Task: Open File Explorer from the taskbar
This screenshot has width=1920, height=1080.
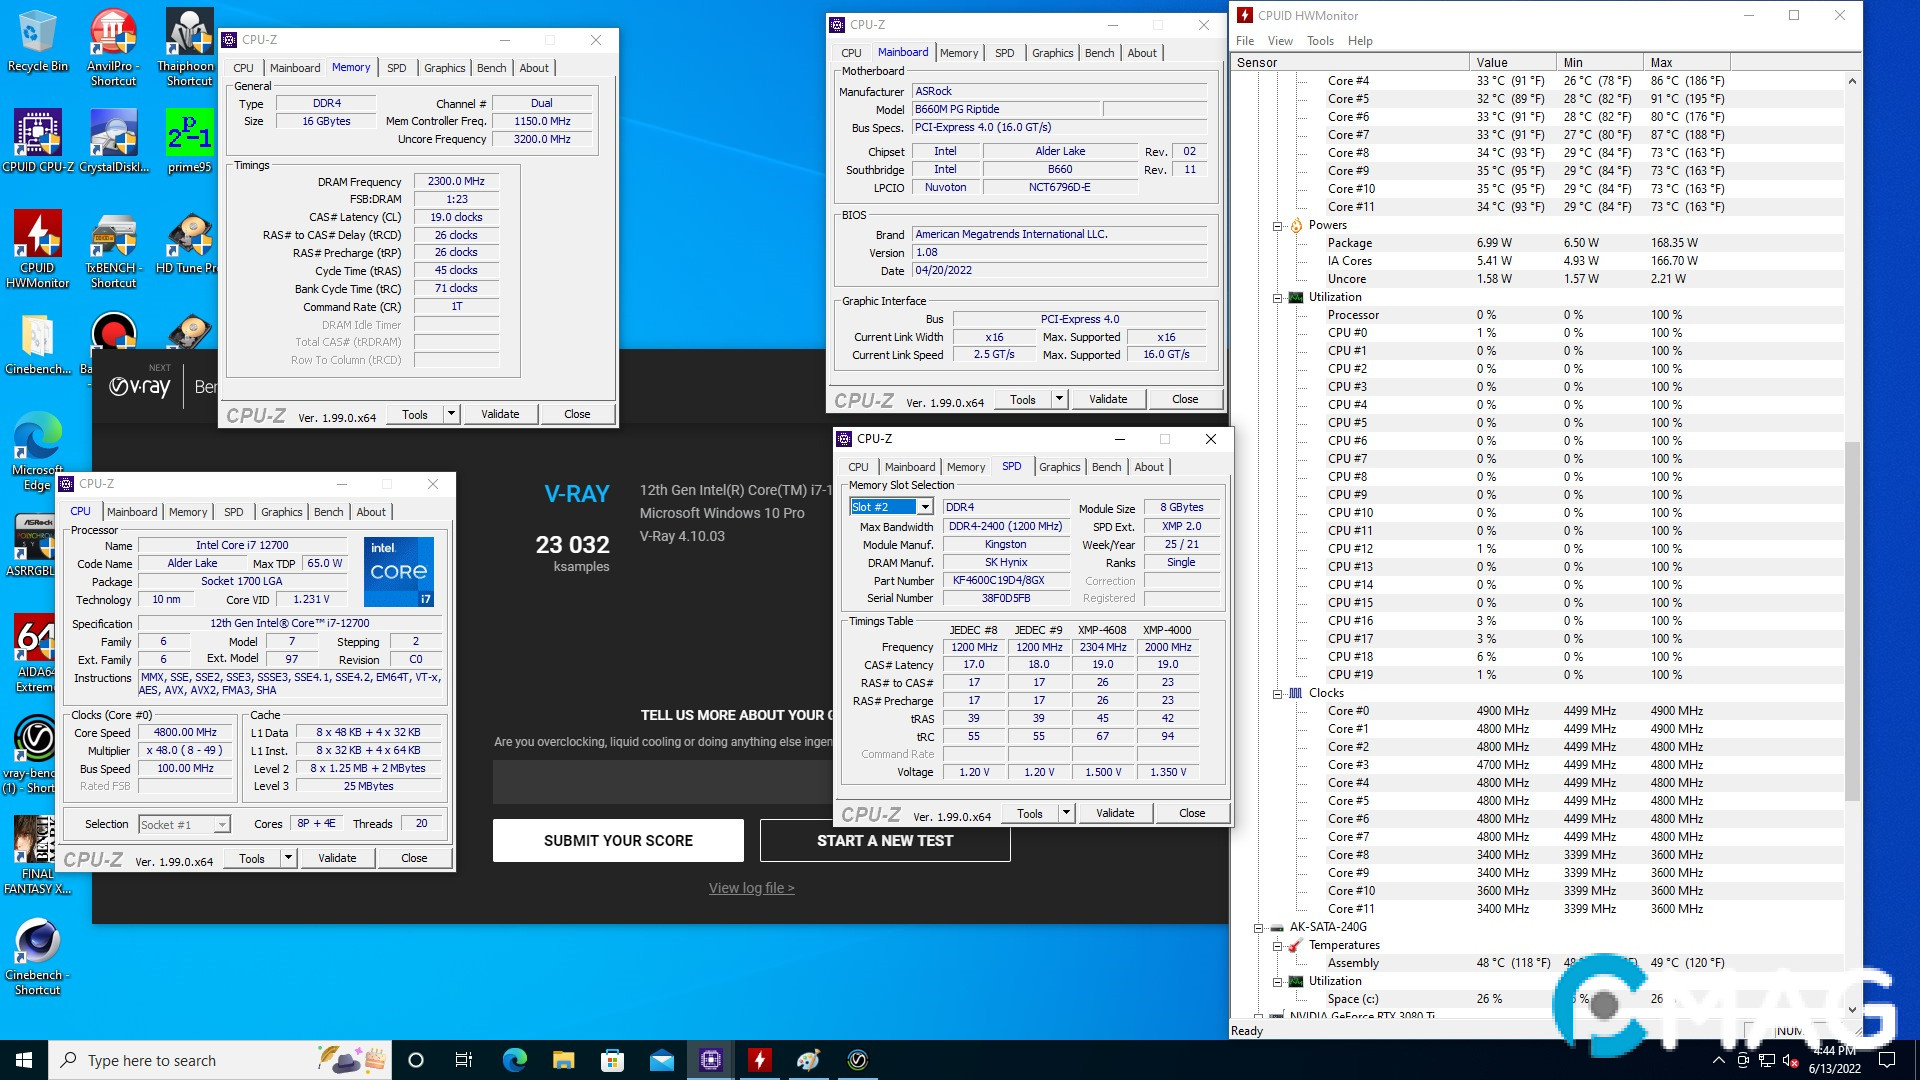Action: (x=564, y=1060)
